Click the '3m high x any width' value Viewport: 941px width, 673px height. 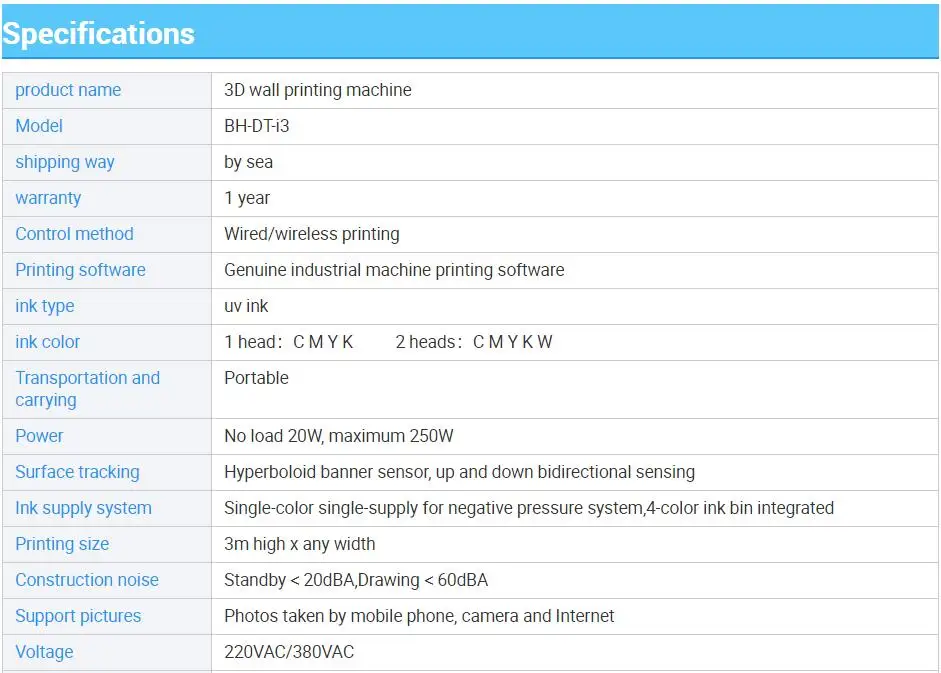pos(299,544)
